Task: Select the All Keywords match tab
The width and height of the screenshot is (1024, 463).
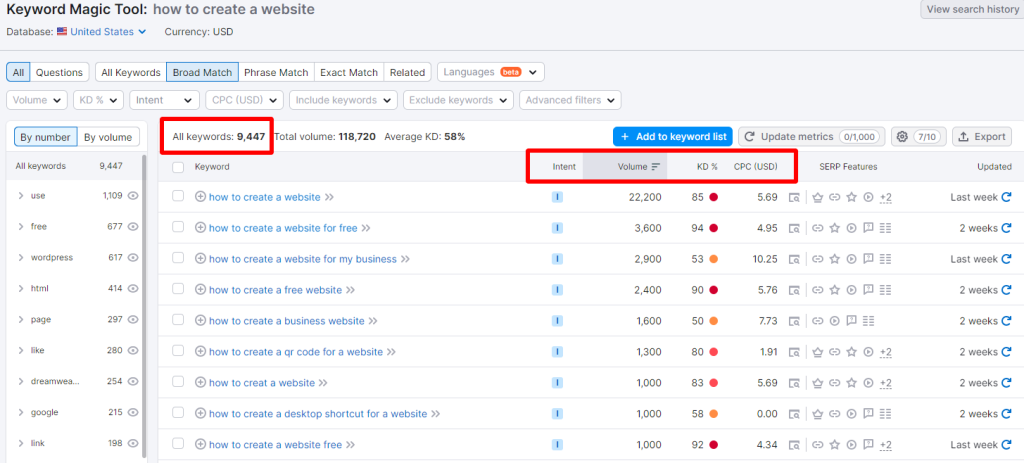Action: [131, 72]
